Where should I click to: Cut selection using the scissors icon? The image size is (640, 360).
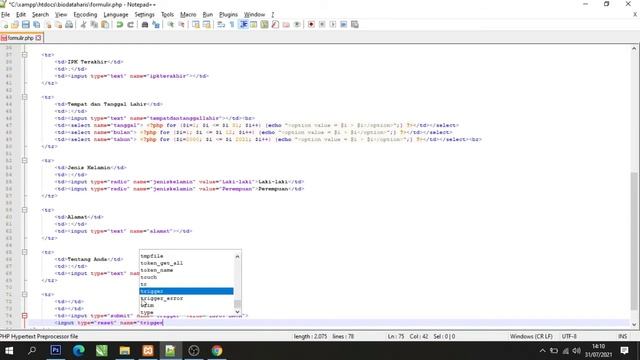point(84,25)
